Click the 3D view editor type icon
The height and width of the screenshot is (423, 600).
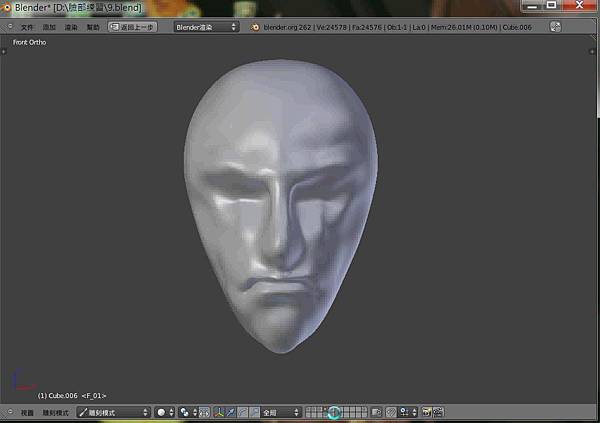click(9, 412)
